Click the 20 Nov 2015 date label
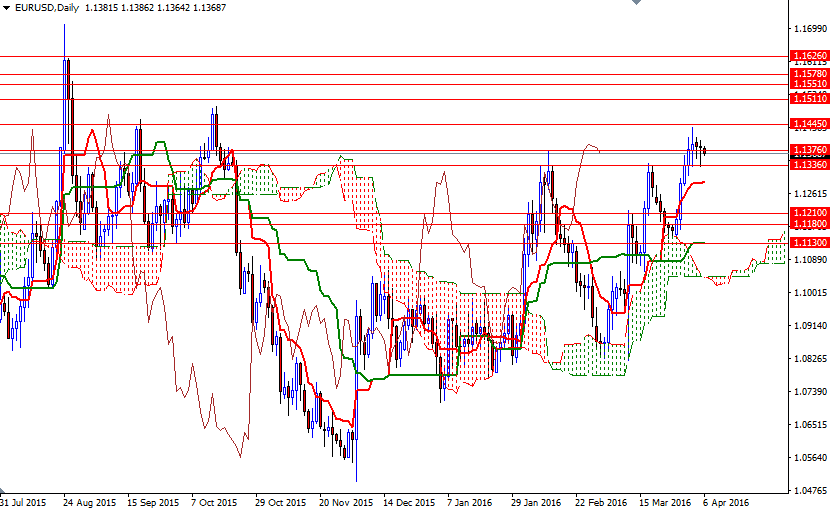 (x=345, y=502)
